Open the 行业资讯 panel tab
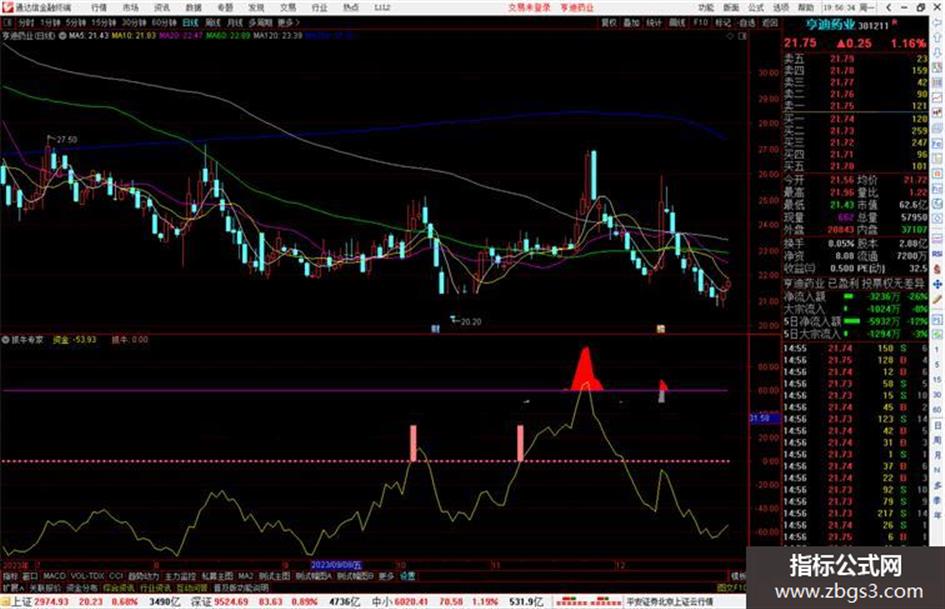This screenshot has width=945, height=609. (x=155, y=587)
